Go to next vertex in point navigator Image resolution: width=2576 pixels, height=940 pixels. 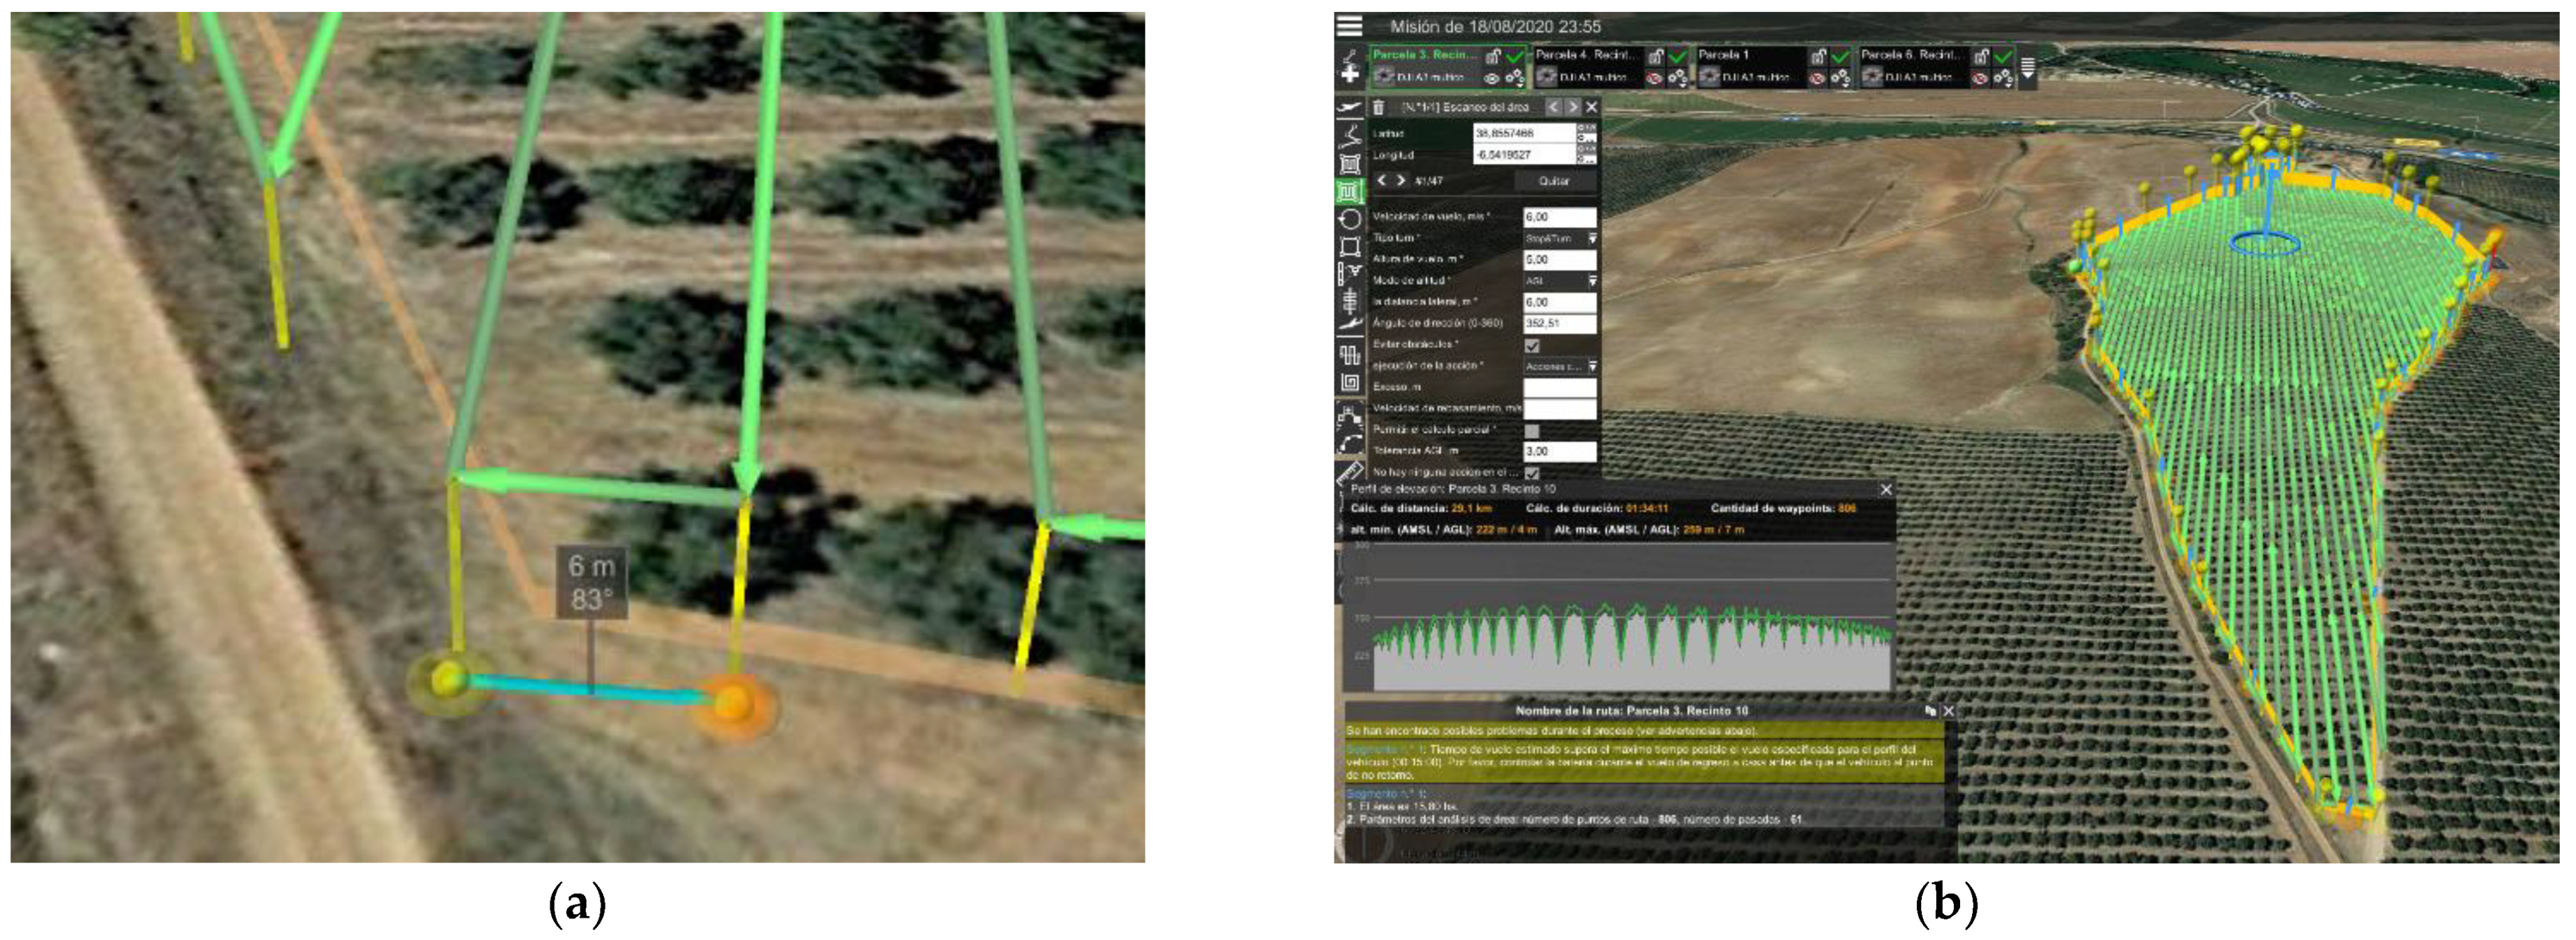pos(1401,180)
